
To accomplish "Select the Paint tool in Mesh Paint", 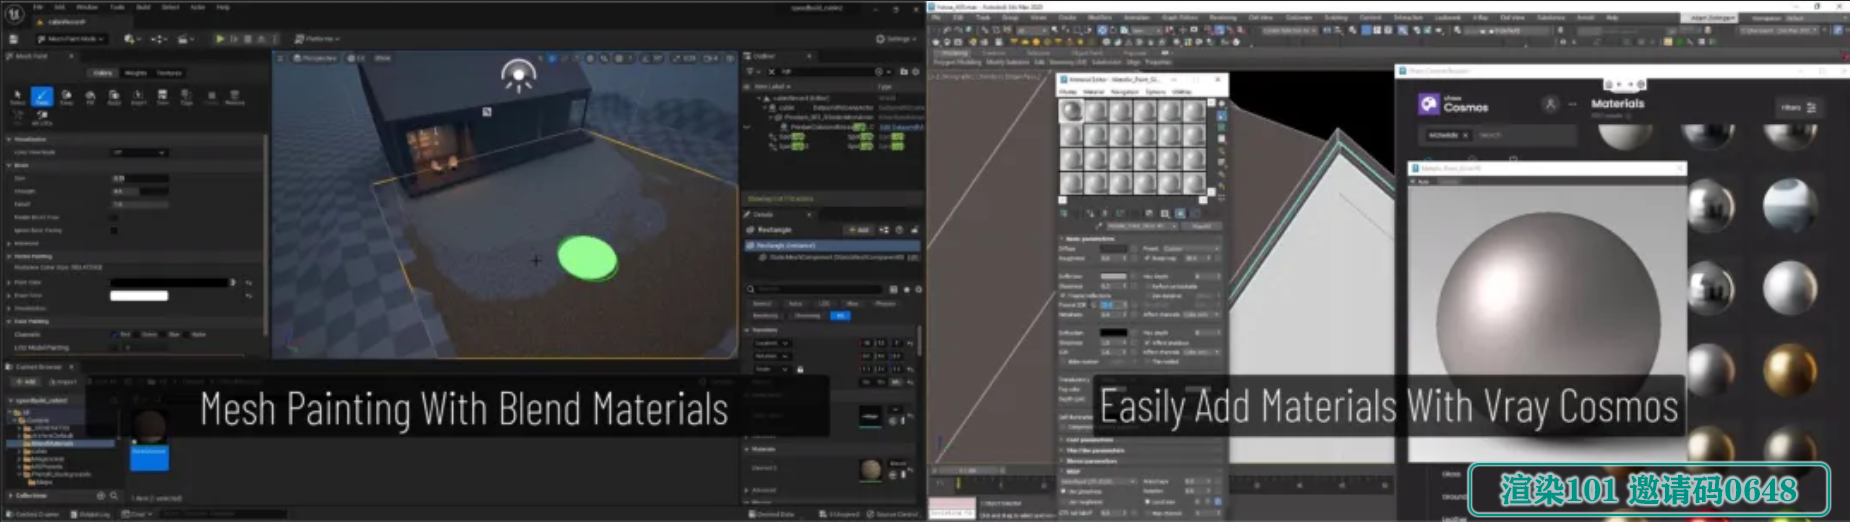I will 42,96.
